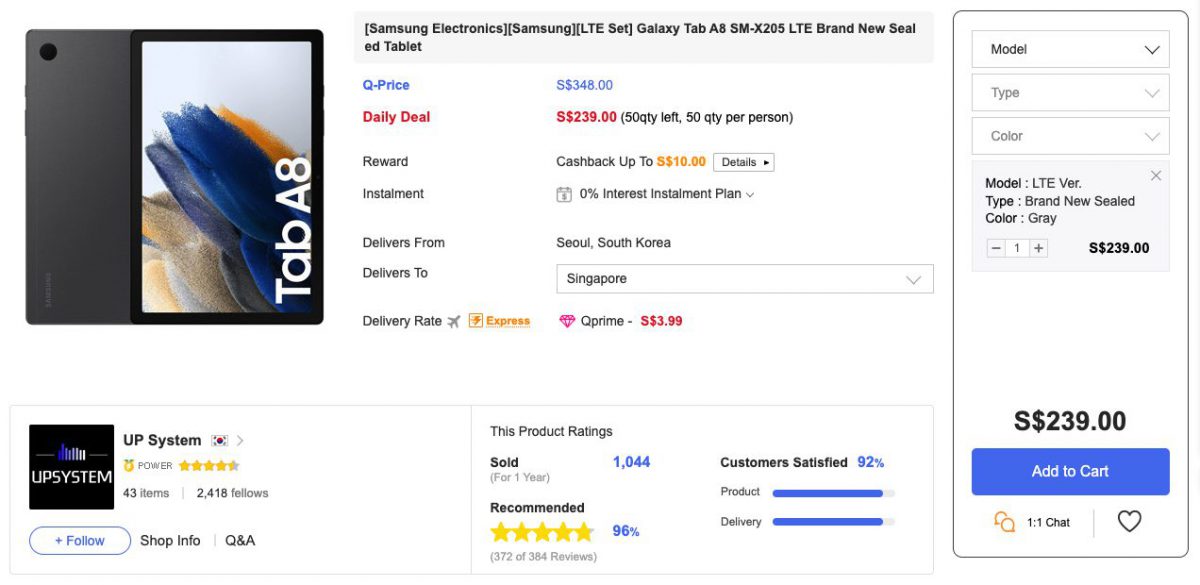Click the Qprime diamond icon
This screenshot has height=585, width=1200.
568,320
